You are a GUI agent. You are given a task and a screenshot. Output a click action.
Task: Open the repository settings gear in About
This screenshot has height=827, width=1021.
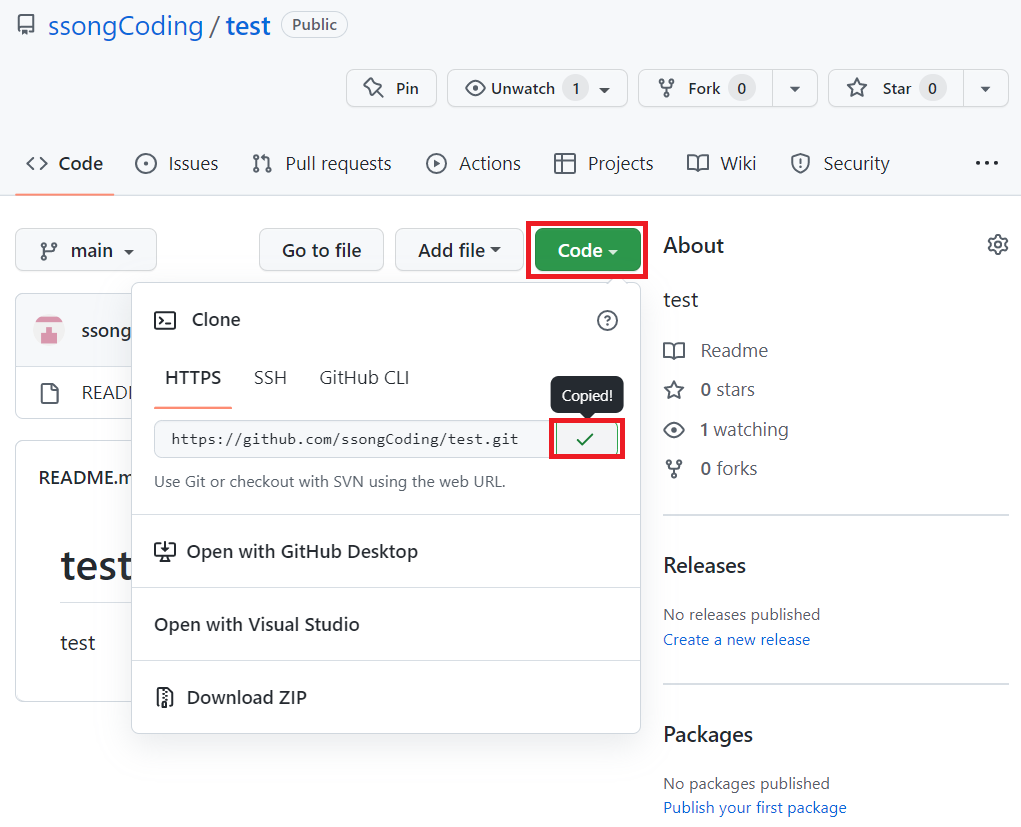pyautogui.click(x=997, y=245)
